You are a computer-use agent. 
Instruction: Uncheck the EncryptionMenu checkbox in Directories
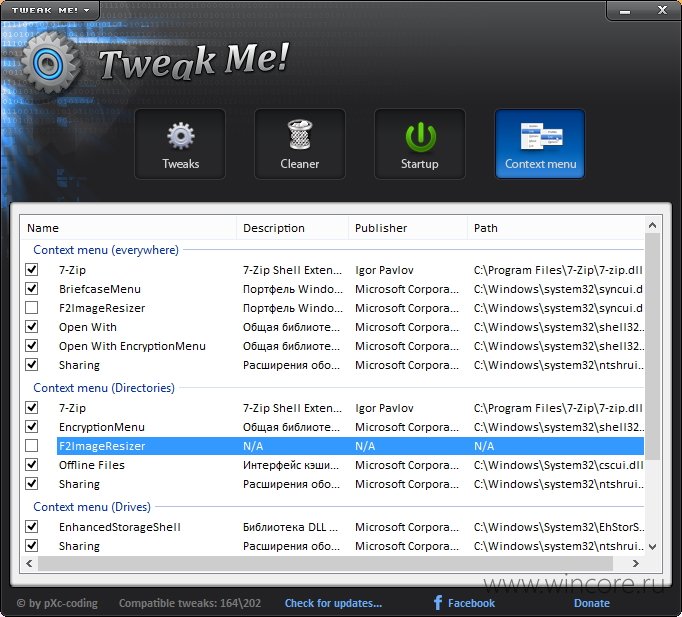coord(32,427)
